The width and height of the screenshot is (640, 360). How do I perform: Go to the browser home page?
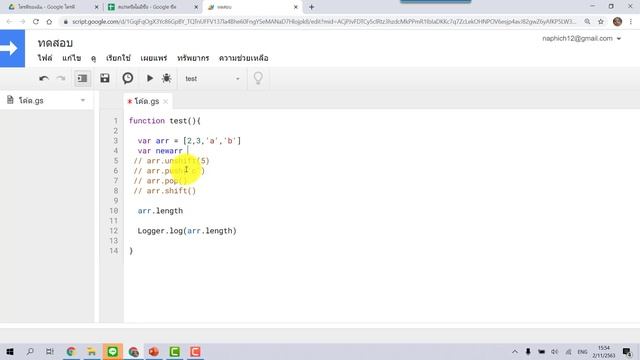pos(49,22)
